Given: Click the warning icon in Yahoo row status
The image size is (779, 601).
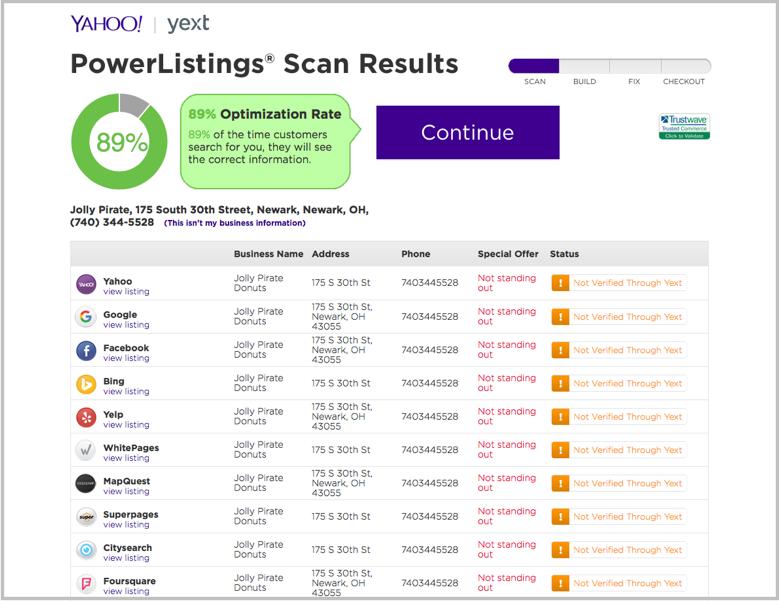Looking at the screenshot, I should click(x=560, y=283).
